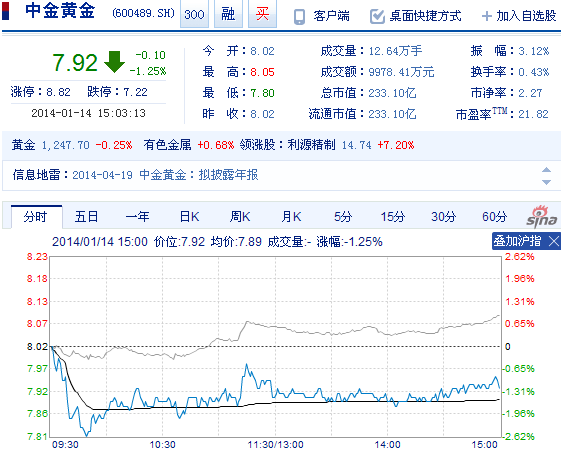Switch to the 一年 one-year tab
This screenshot has height=451, width=561.
pyautogui.click(x=137, y=217)
